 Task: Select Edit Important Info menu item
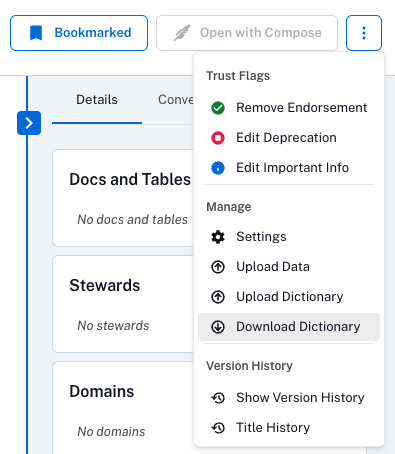tap(289, 168)
